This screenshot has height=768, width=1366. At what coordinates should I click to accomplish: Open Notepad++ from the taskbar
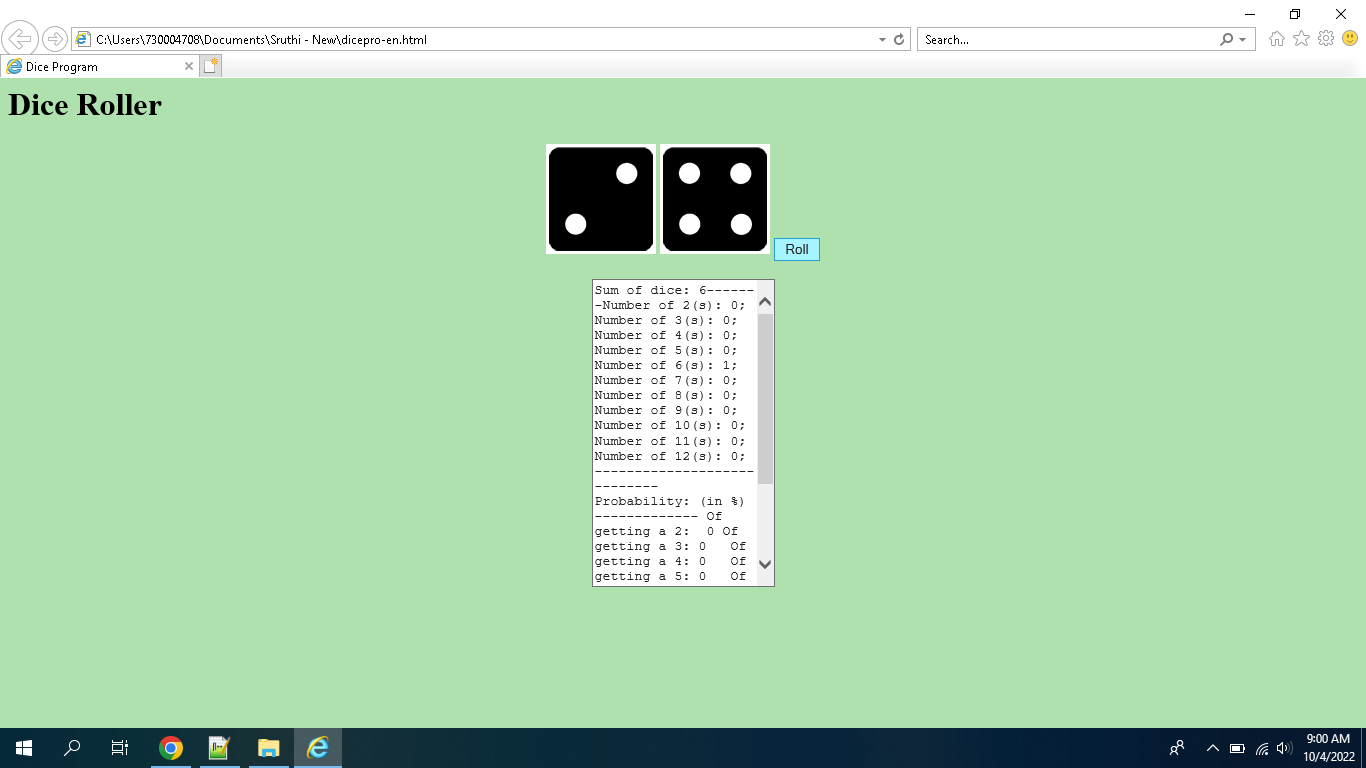[x=219, y=748]
